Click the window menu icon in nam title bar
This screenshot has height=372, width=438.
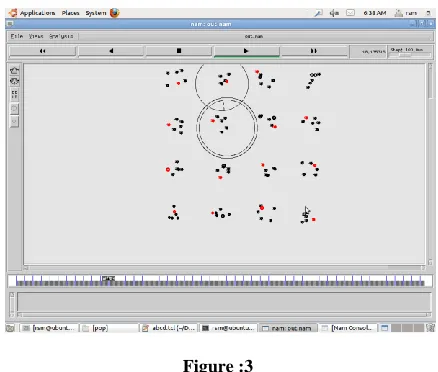point(10,24)
